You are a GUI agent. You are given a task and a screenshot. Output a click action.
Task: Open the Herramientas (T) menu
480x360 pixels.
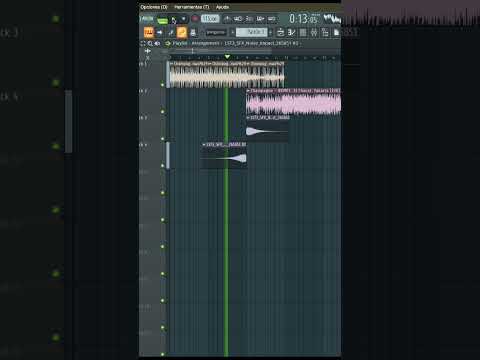point(191,7)
